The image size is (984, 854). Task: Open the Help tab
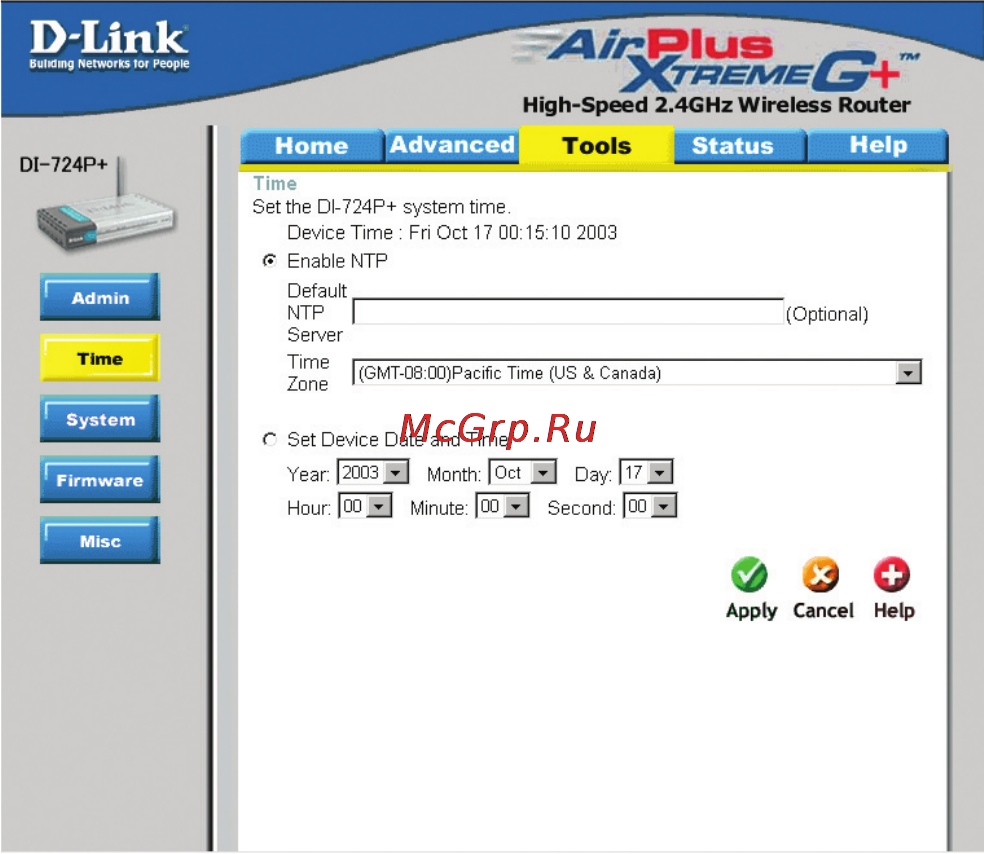pos(878,146)
